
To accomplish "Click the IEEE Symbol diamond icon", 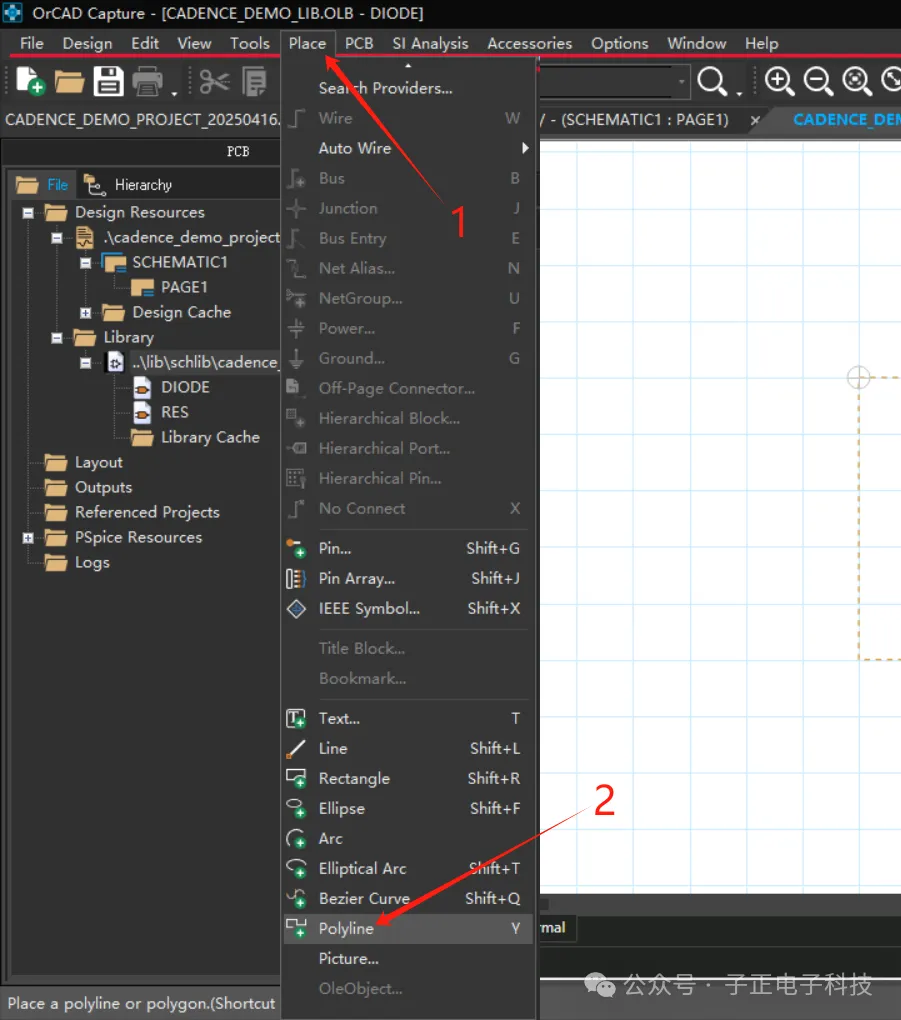I will click(x=296, y=609).
